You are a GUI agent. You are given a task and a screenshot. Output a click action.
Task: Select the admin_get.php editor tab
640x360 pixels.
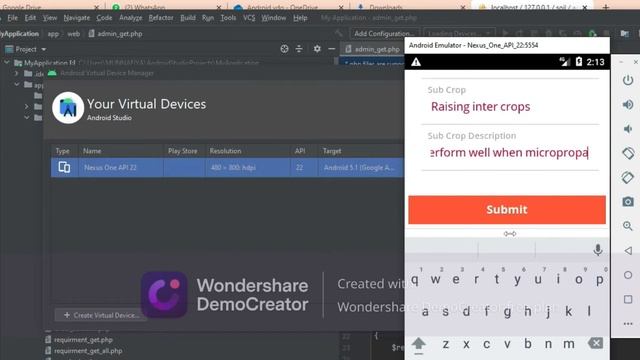click(372, 49)
